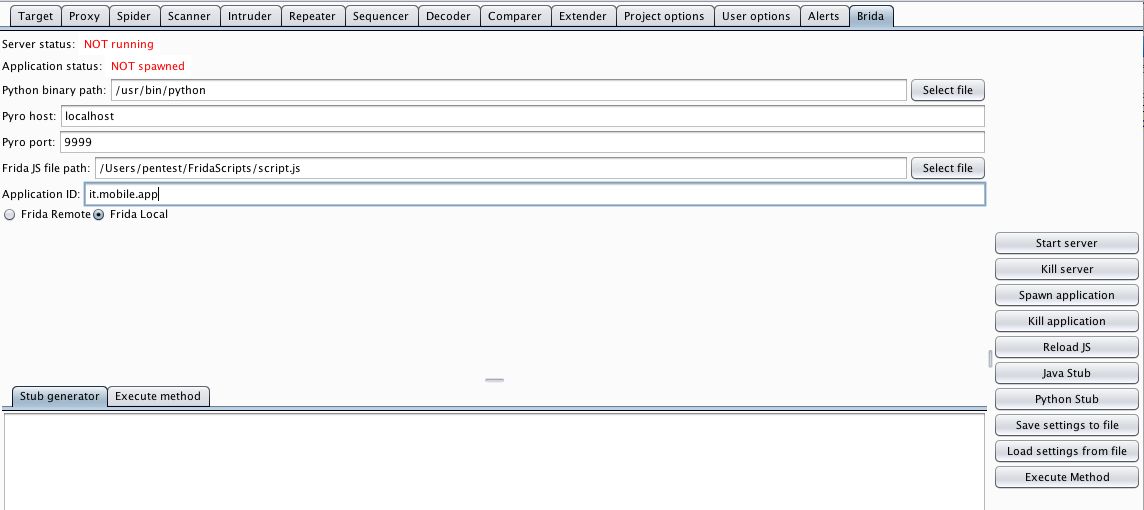Viewport: 1144px width, 510px height.
Task: Click the Start server button
Action: click(x=1066, y=243)
